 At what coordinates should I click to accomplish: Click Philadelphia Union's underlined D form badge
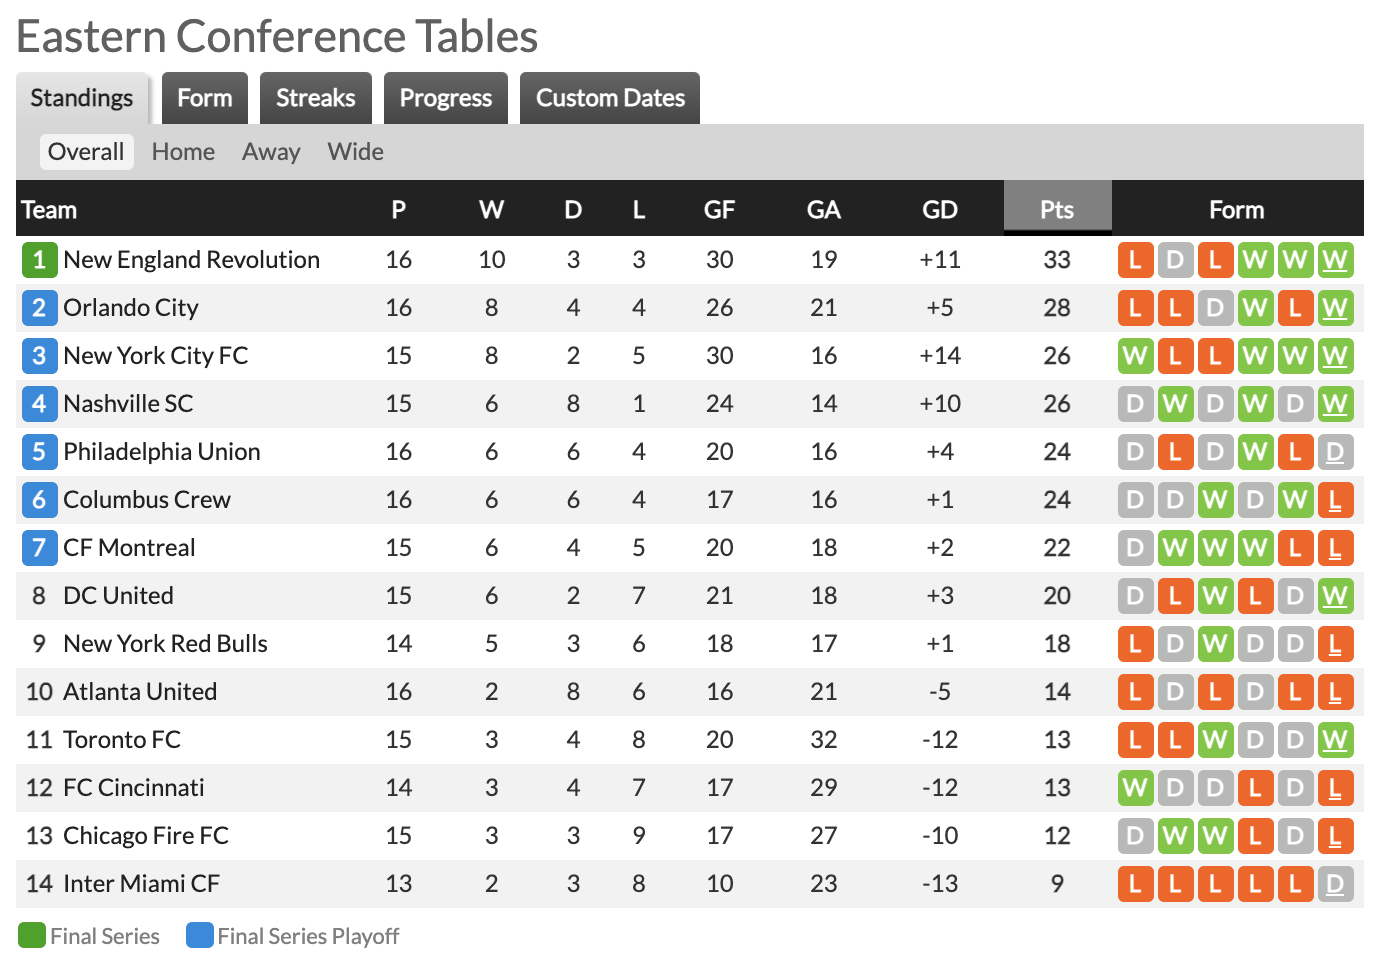pos(1335,452)
